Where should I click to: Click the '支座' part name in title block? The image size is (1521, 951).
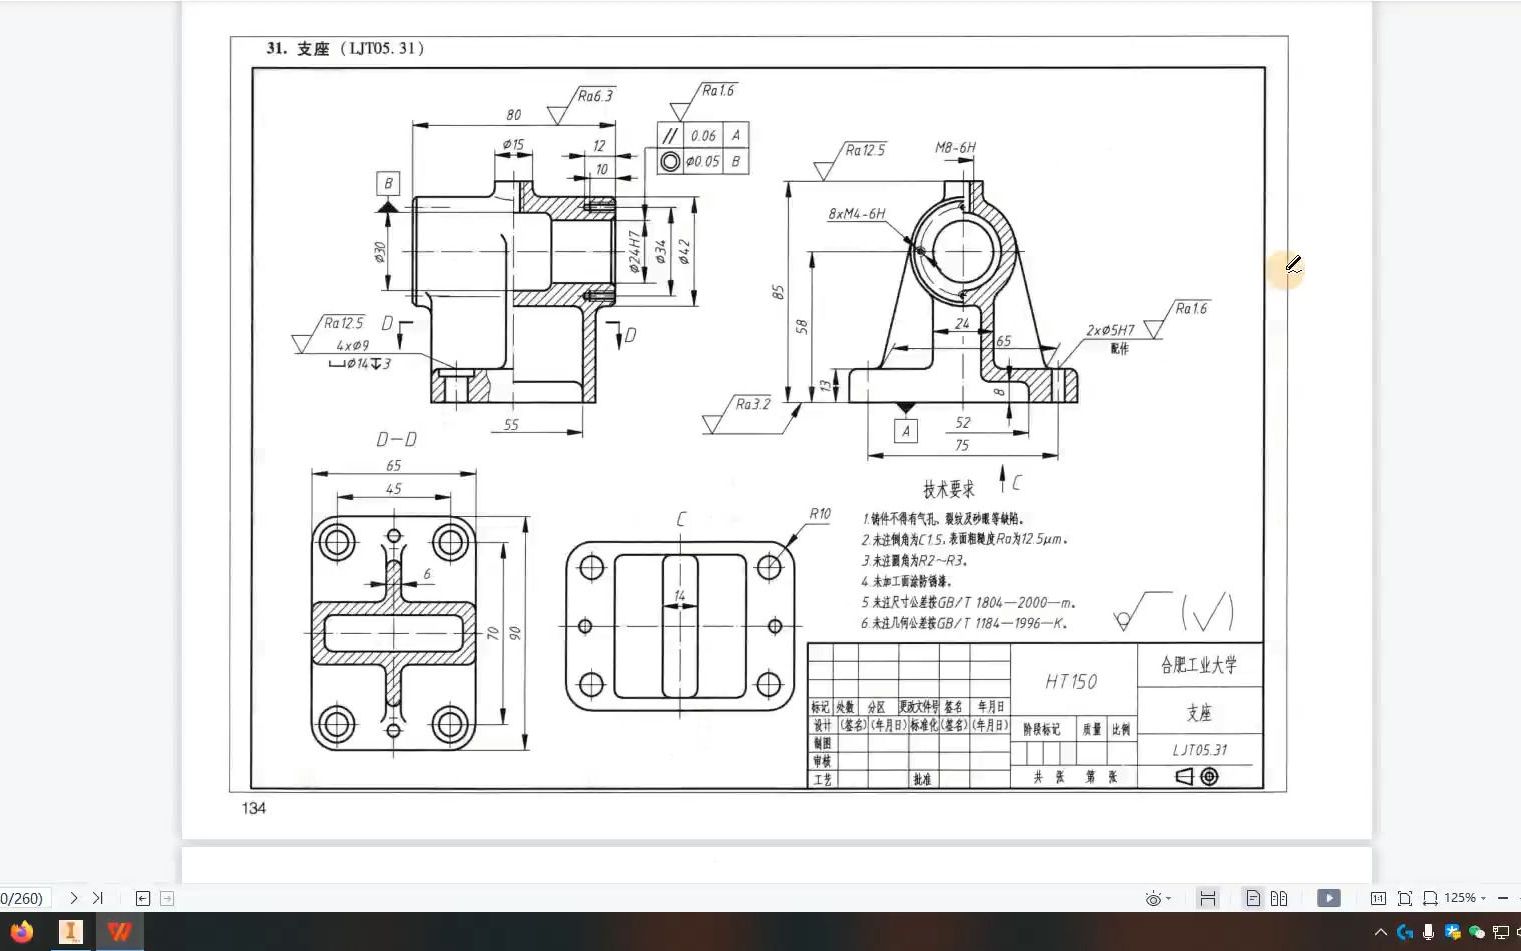[1199, 713]
